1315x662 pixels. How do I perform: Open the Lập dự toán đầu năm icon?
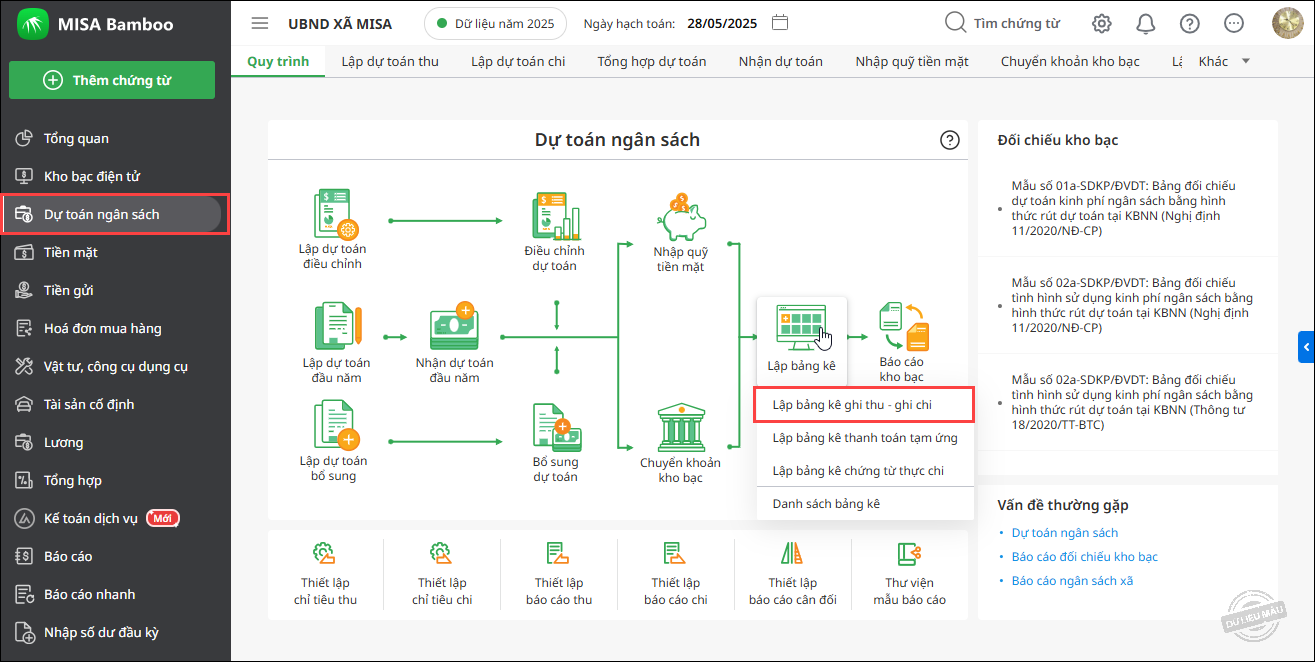[337, 326]
